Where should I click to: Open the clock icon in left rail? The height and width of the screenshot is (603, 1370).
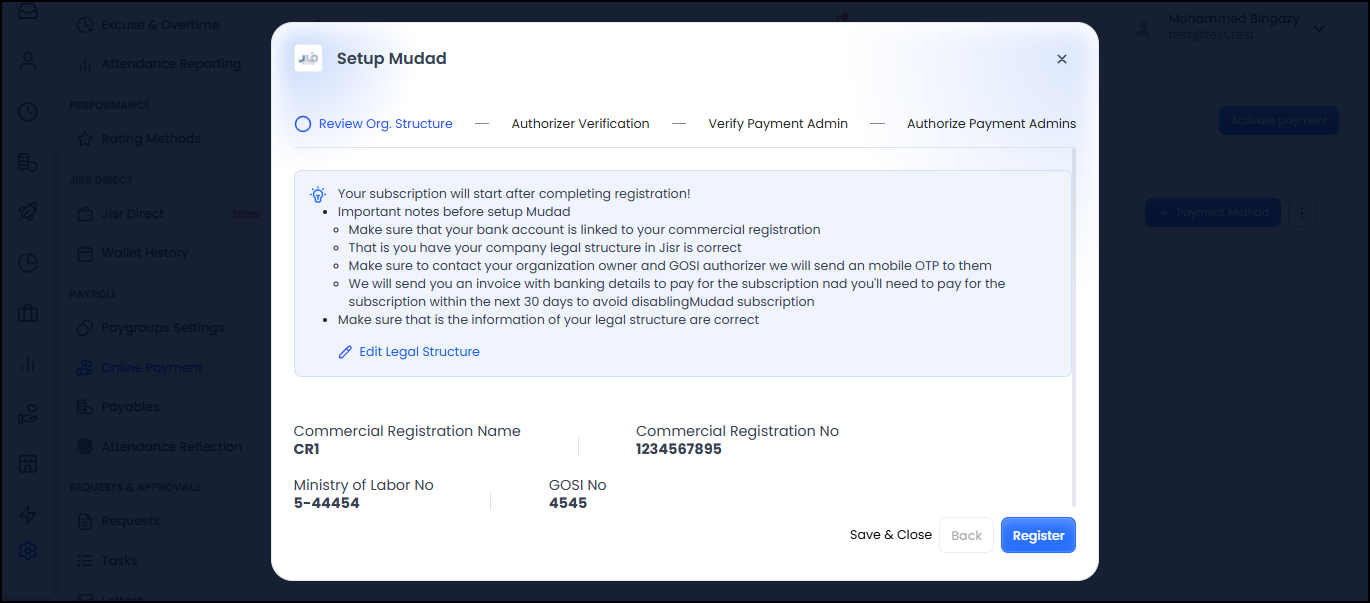[28, 112]
